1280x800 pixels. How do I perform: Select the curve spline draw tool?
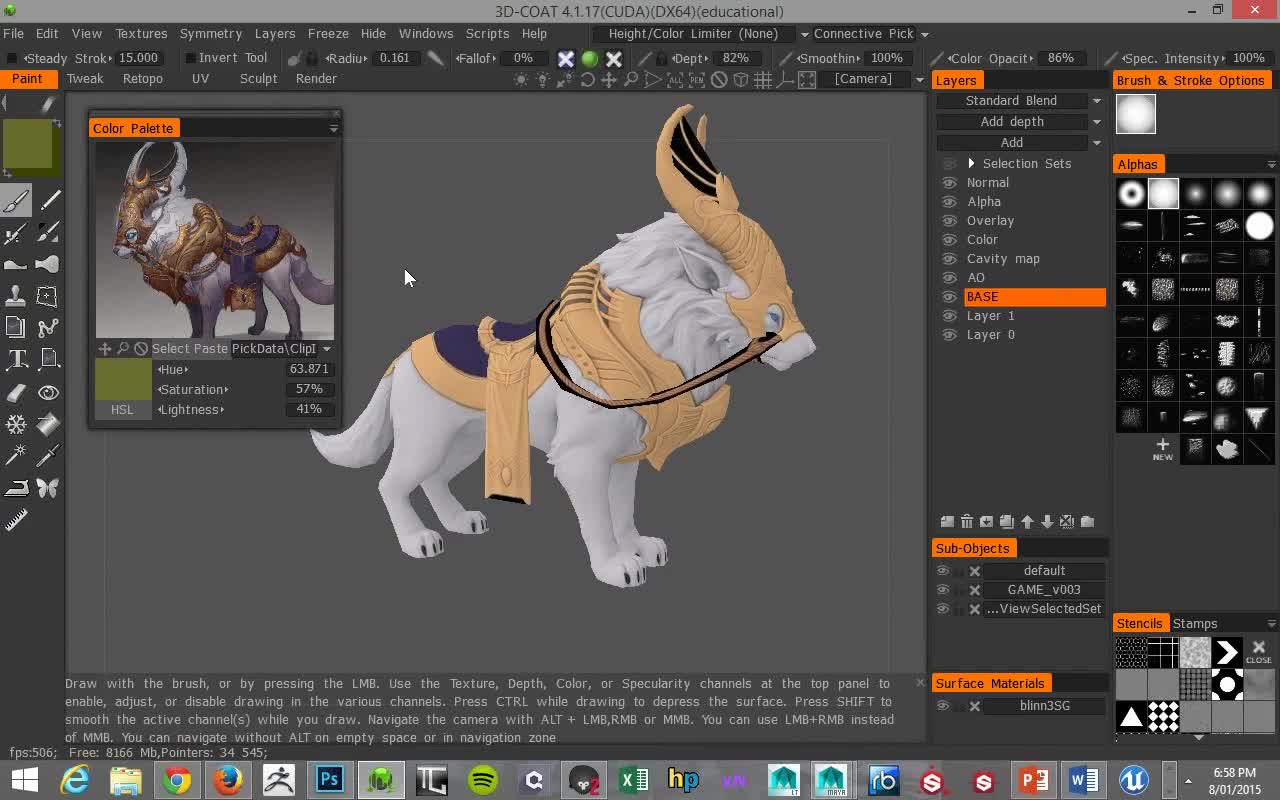[x=48, y=328]
